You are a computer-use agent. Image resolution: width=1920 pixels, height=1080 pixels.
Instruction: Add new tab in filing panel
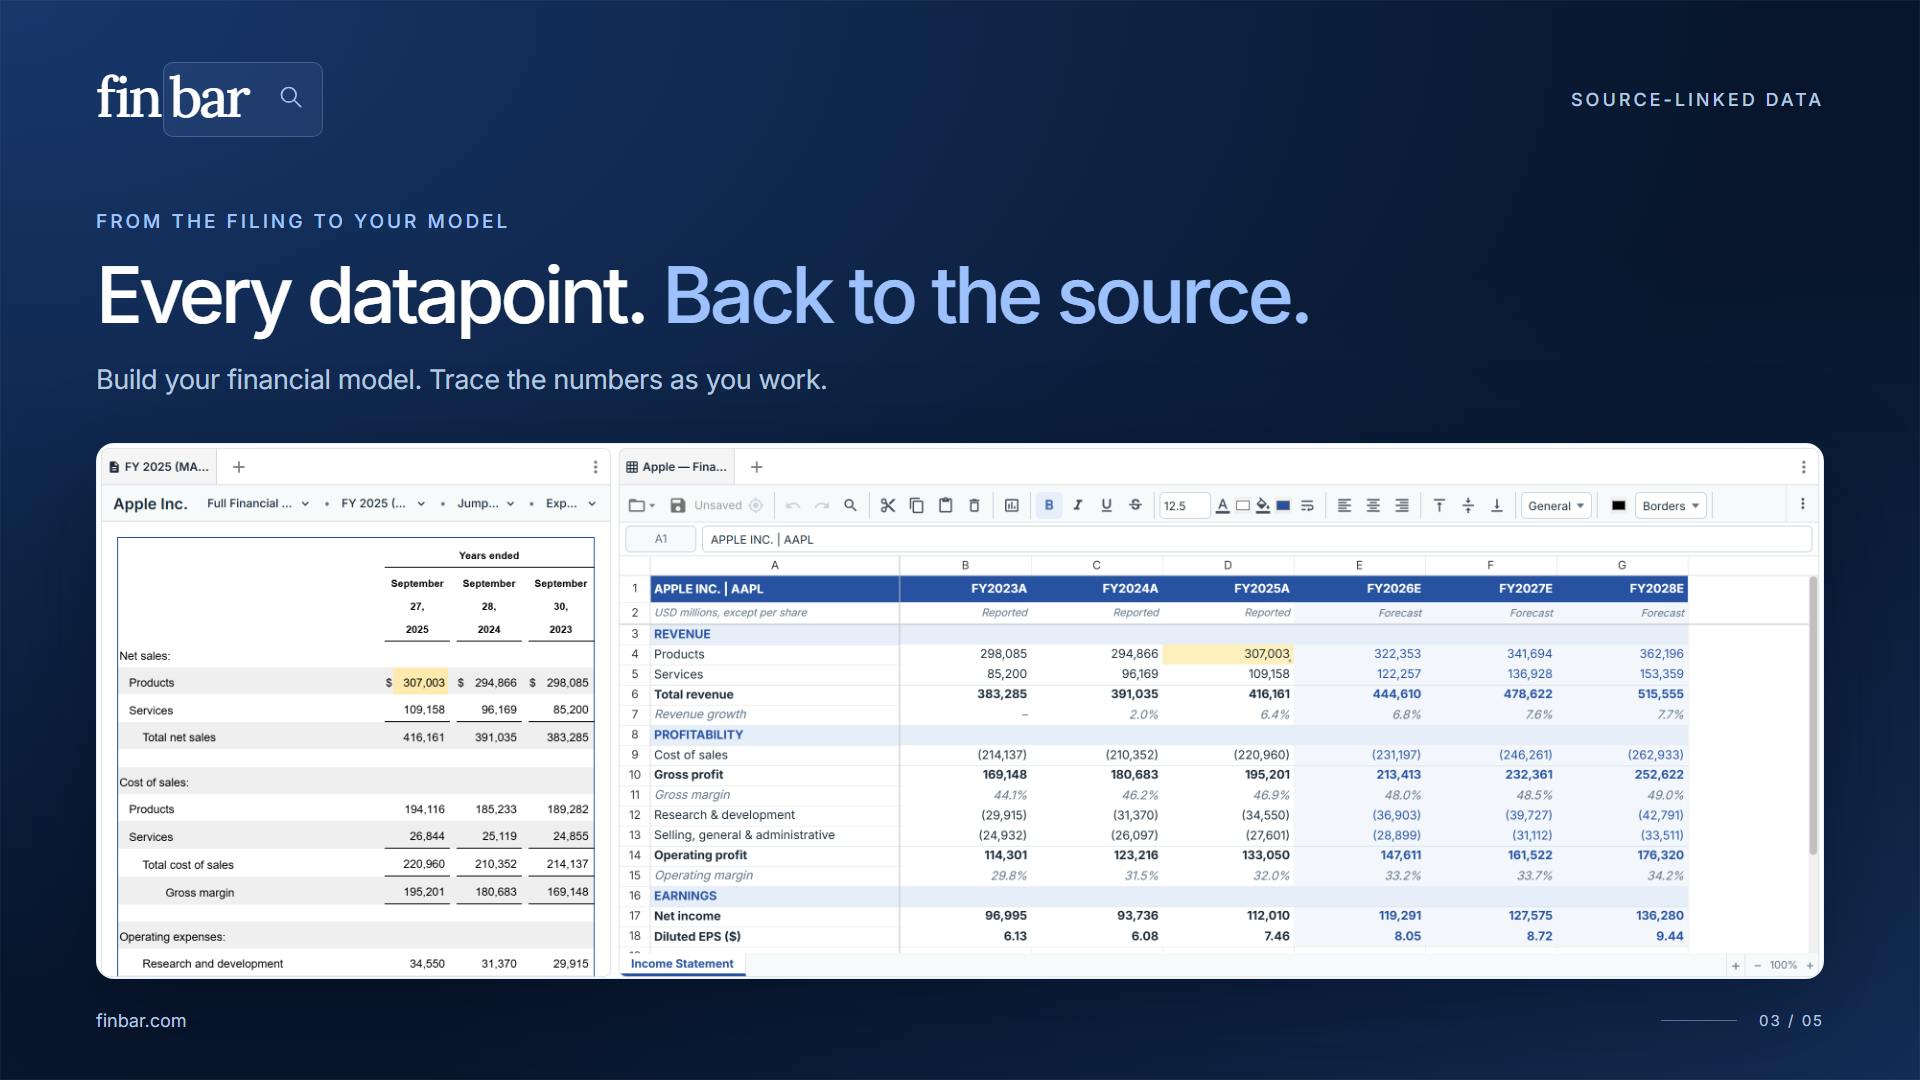239,467
